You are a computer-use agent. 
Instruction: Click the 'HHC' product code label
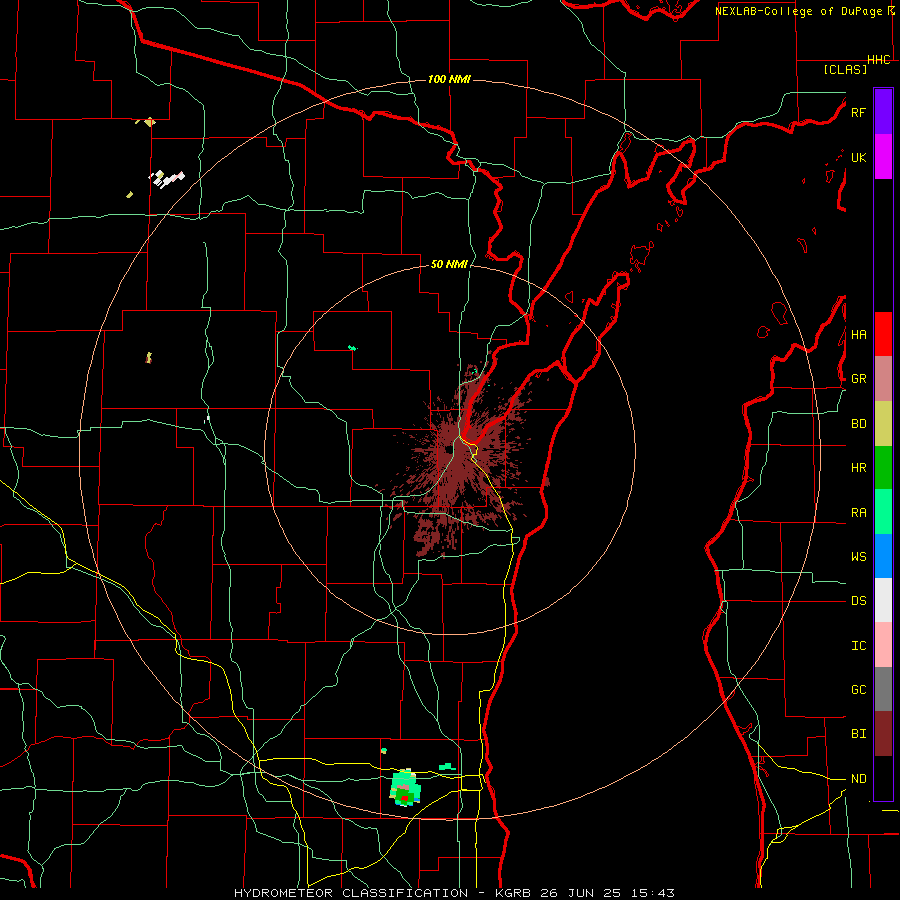pos(878,60)
